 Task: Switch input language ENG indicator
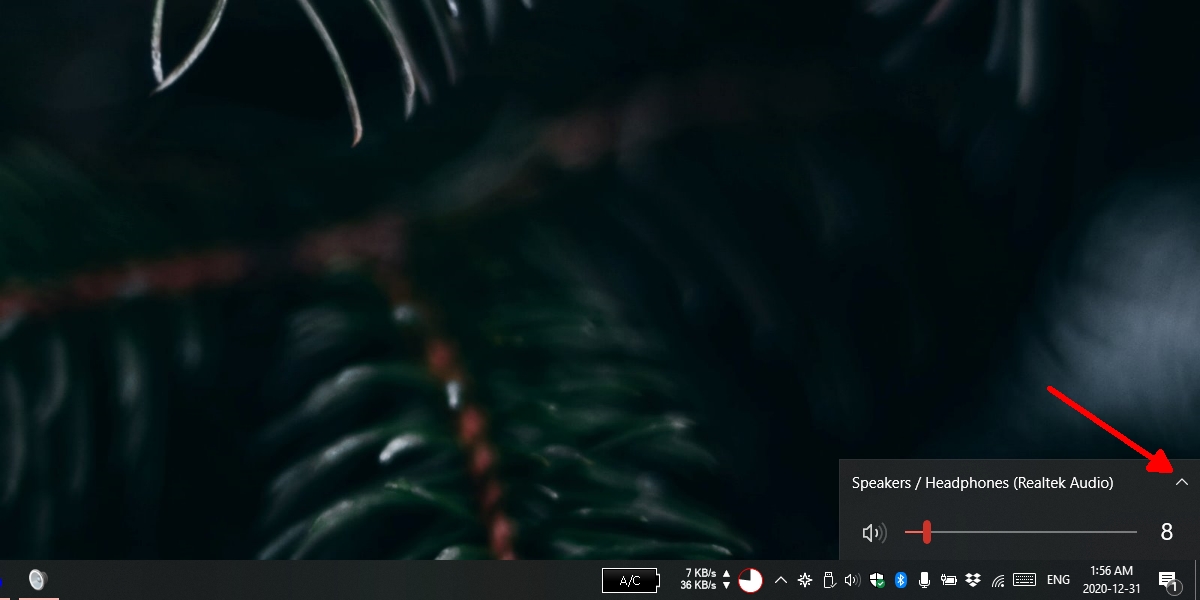click(1058, 580)
